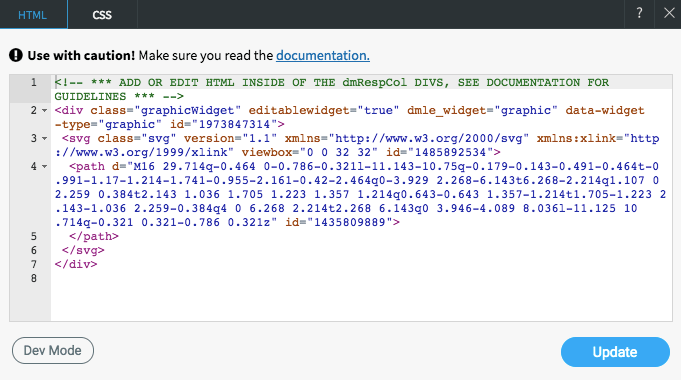Place cursor on the closing </svg> tag

pos(83,250)
